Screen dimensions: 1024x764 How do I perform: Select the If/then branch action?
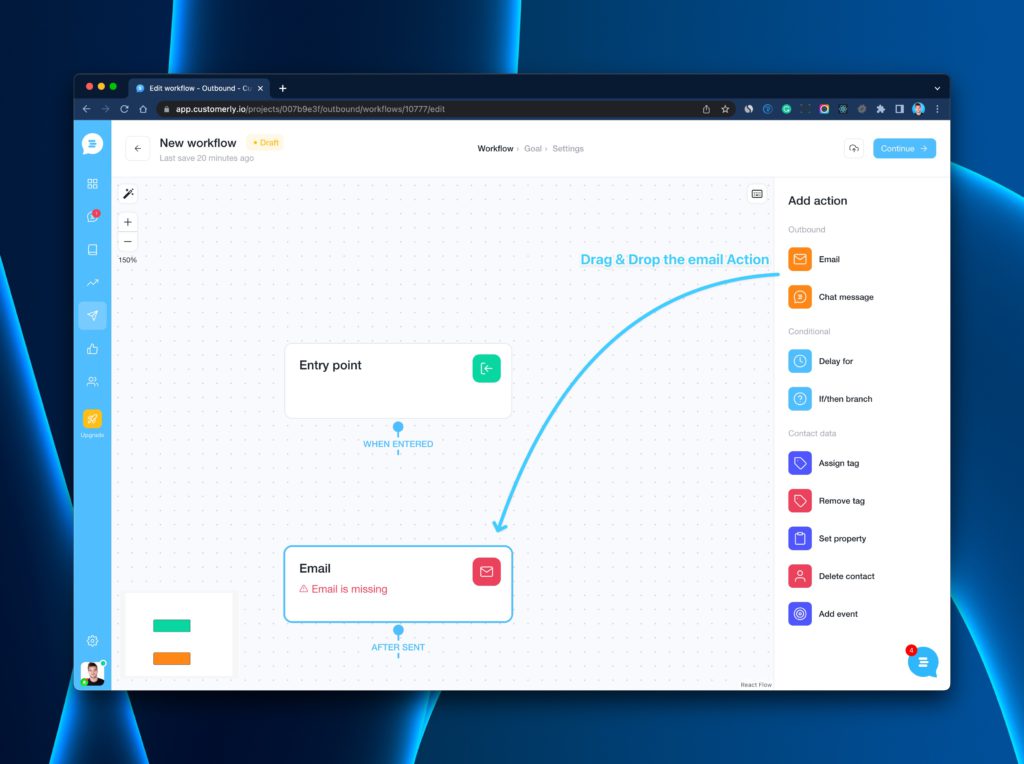[830, 399]
